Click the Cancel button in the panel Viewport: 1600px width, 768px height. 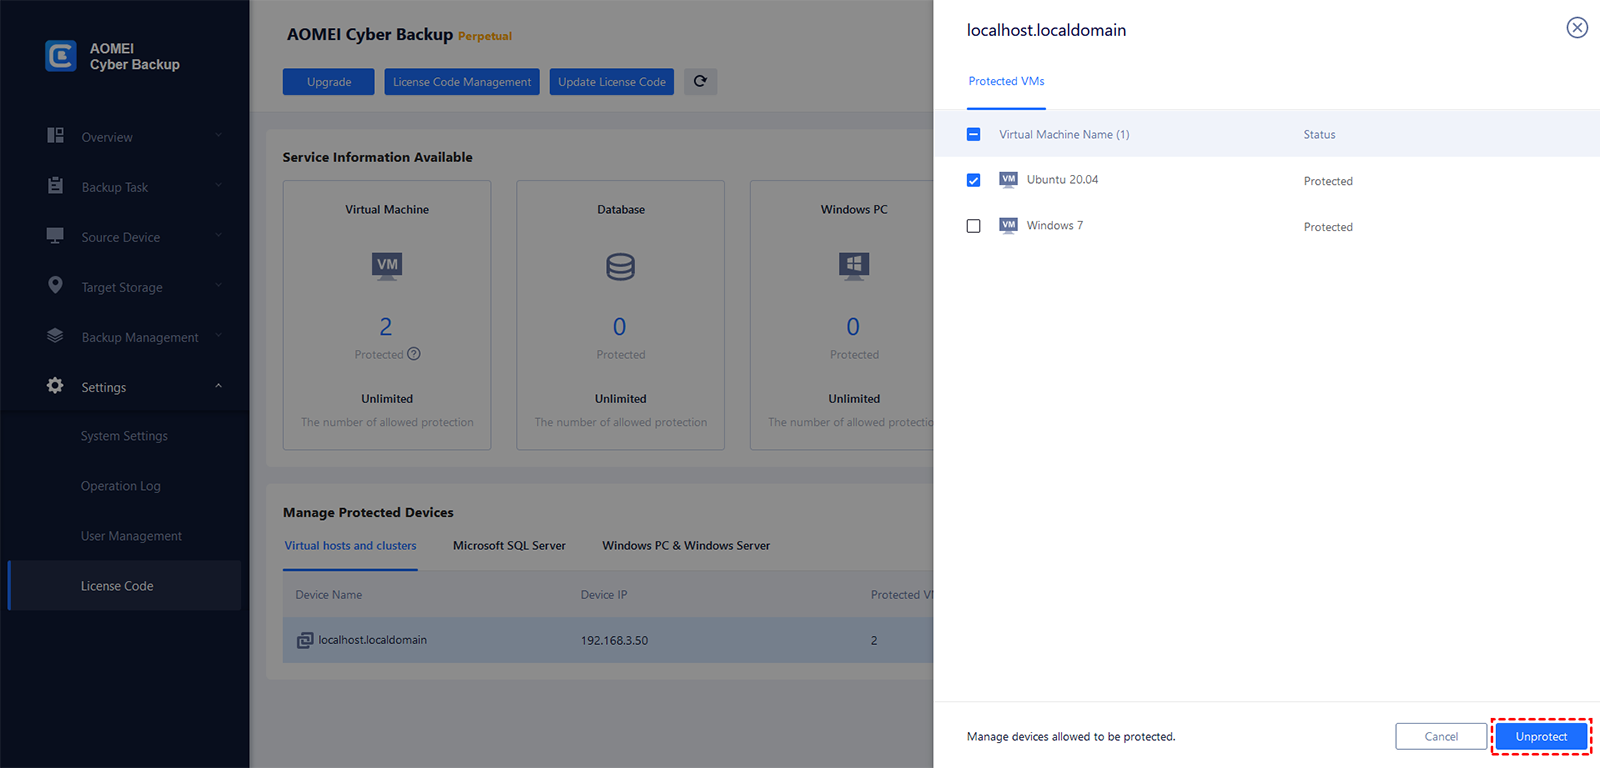[x=1441, y=737]
